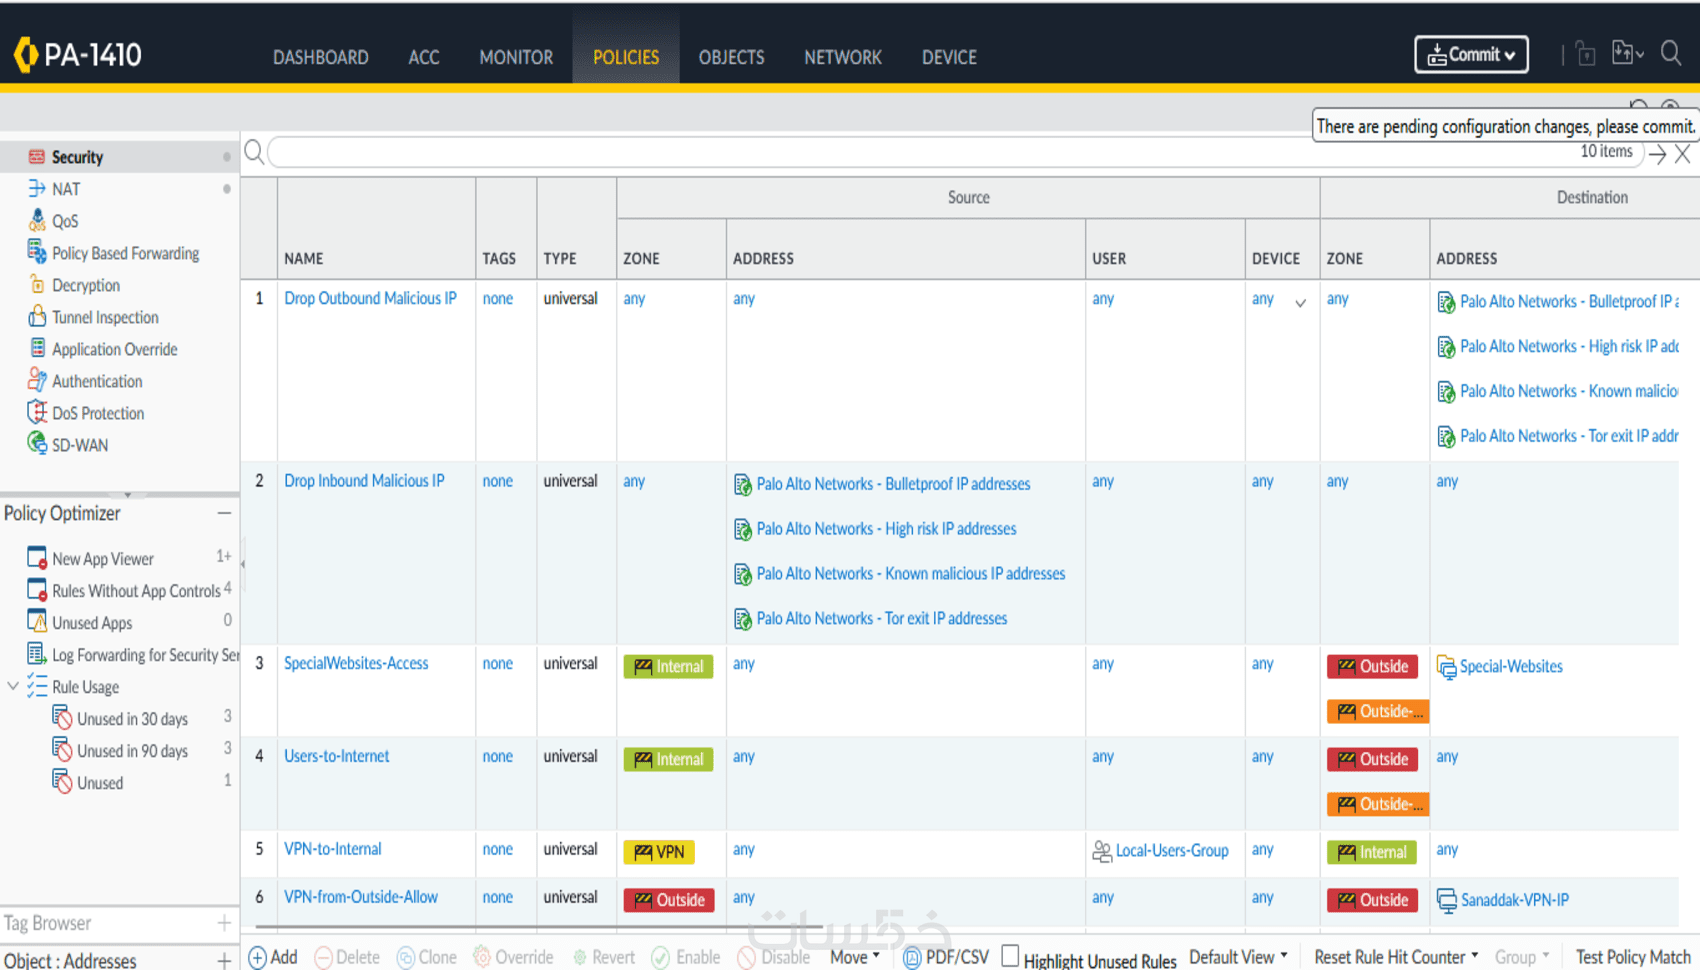This screenshot has height=970, width=1700.
Task: Go to the DEVICE tab
Action: click(x=949, y=57)
